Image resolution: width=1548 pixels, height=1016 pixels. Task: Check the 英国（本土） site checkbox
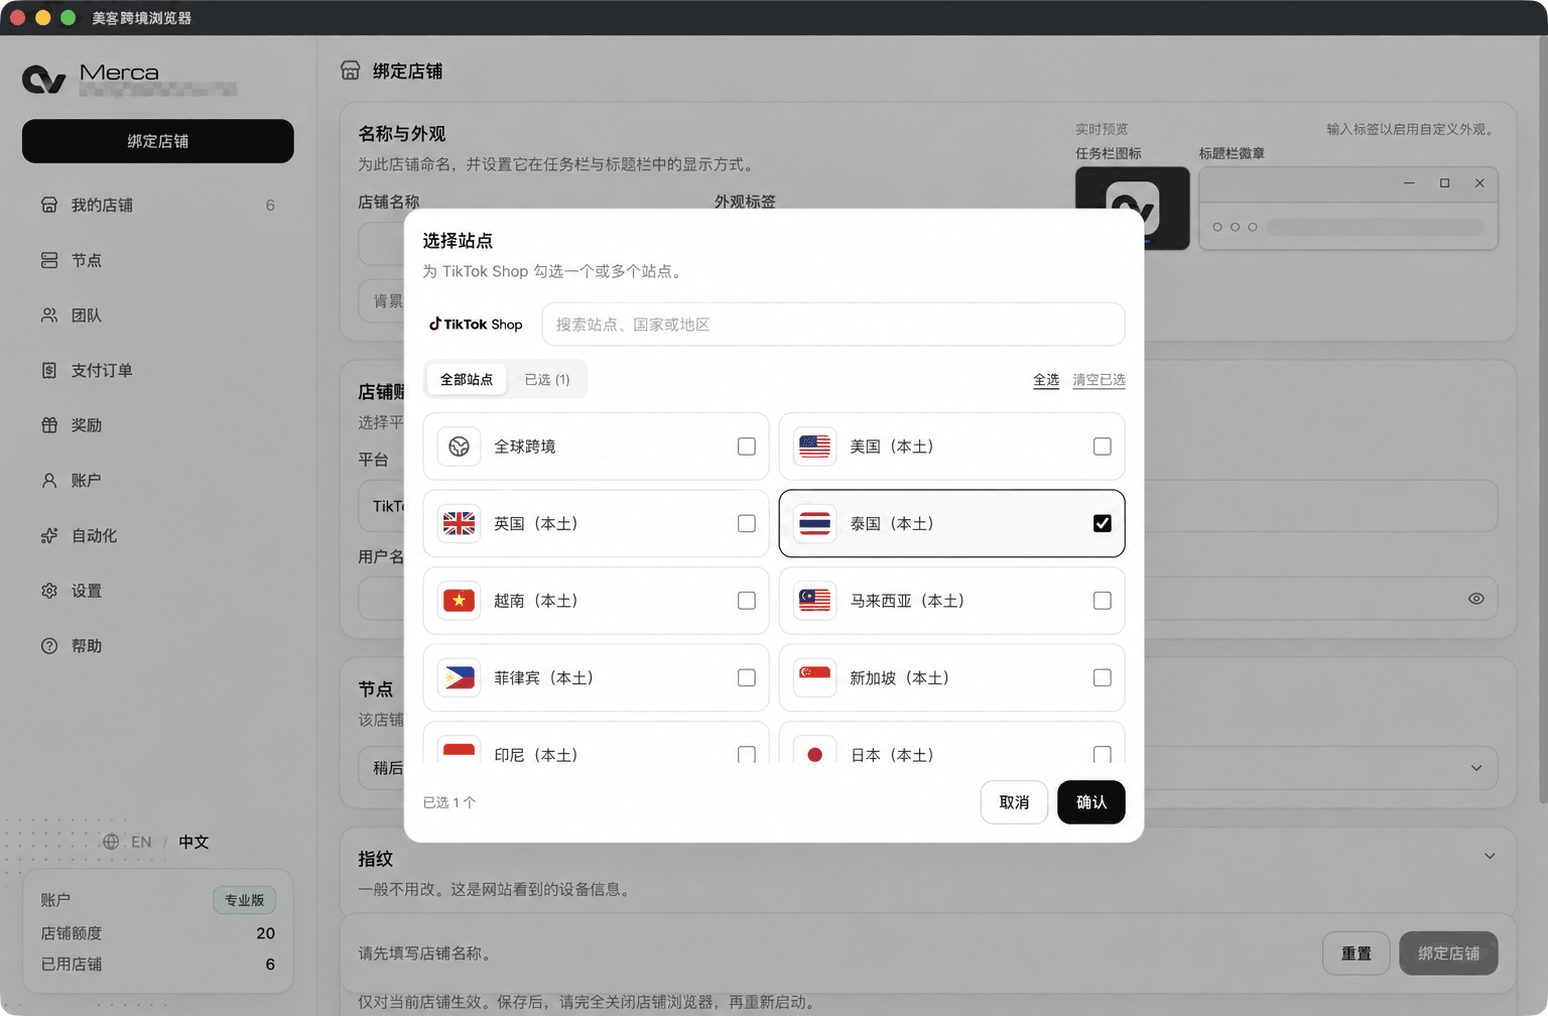pos(746,523)
